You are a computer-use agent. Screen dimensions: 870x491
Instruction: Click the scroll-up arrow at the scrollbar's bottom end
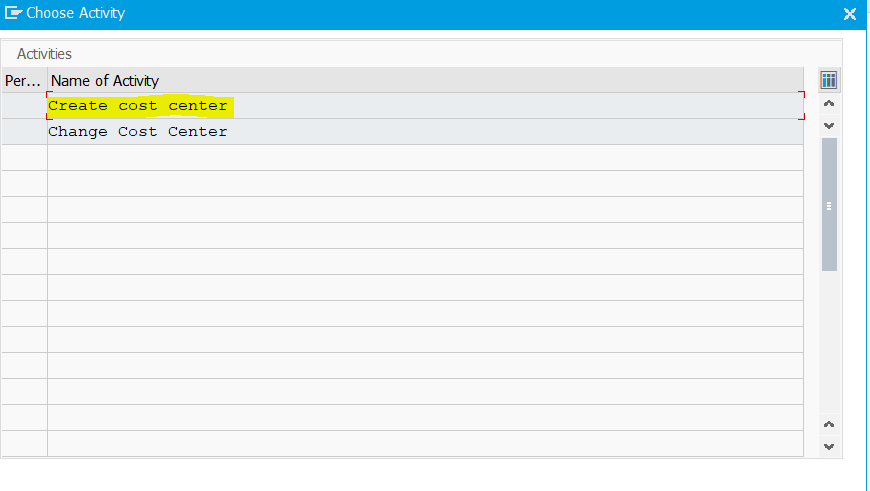click(x=829, y=424)
